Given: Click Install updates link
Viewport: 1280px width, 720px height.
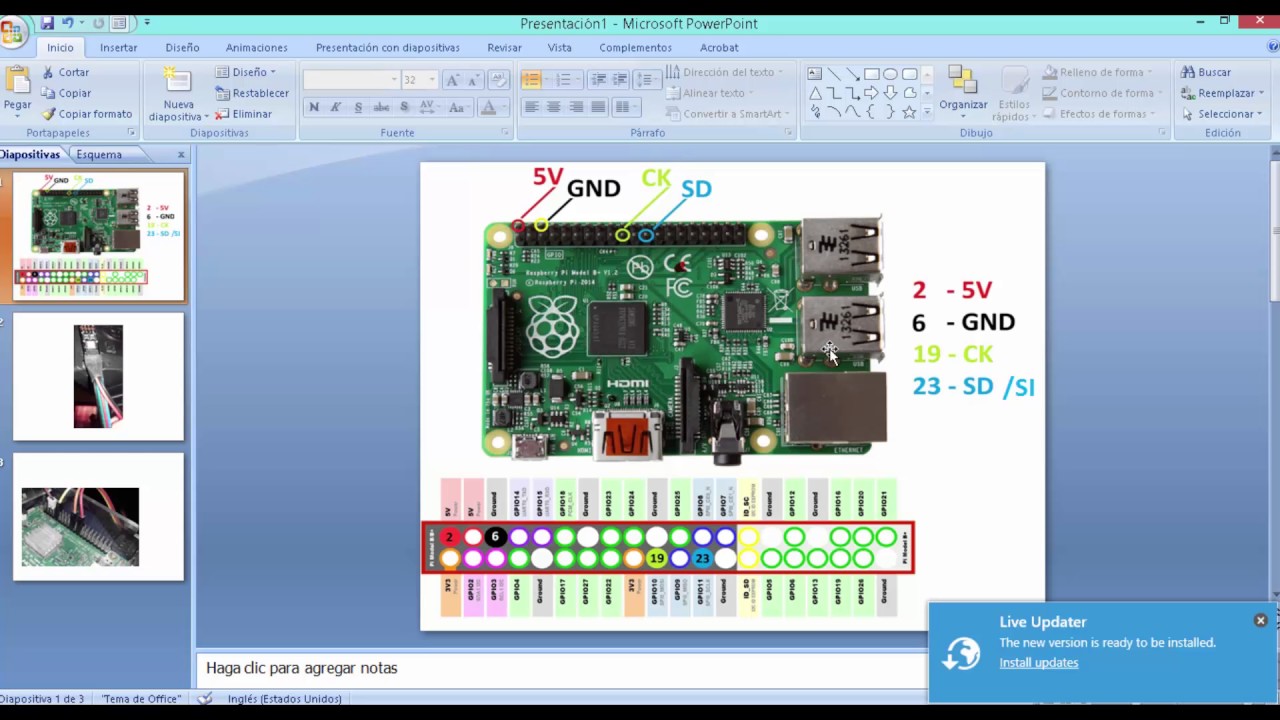Looking at the screenshot, I should pyautogui.click(x=1039, y=662).
